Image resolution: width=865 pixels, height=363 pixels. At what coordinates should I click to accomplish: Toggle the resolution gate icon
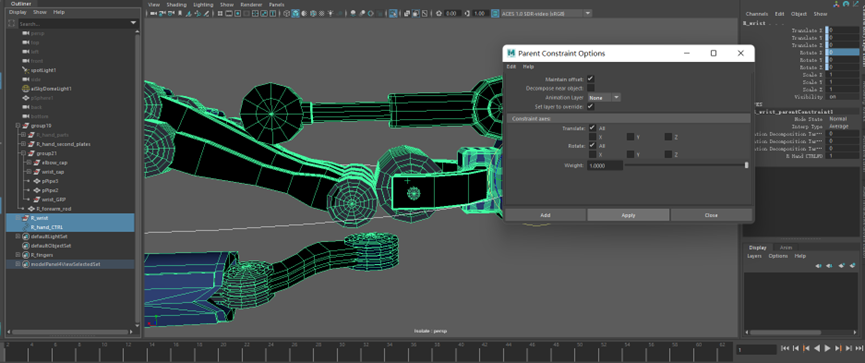coord(238,13)
